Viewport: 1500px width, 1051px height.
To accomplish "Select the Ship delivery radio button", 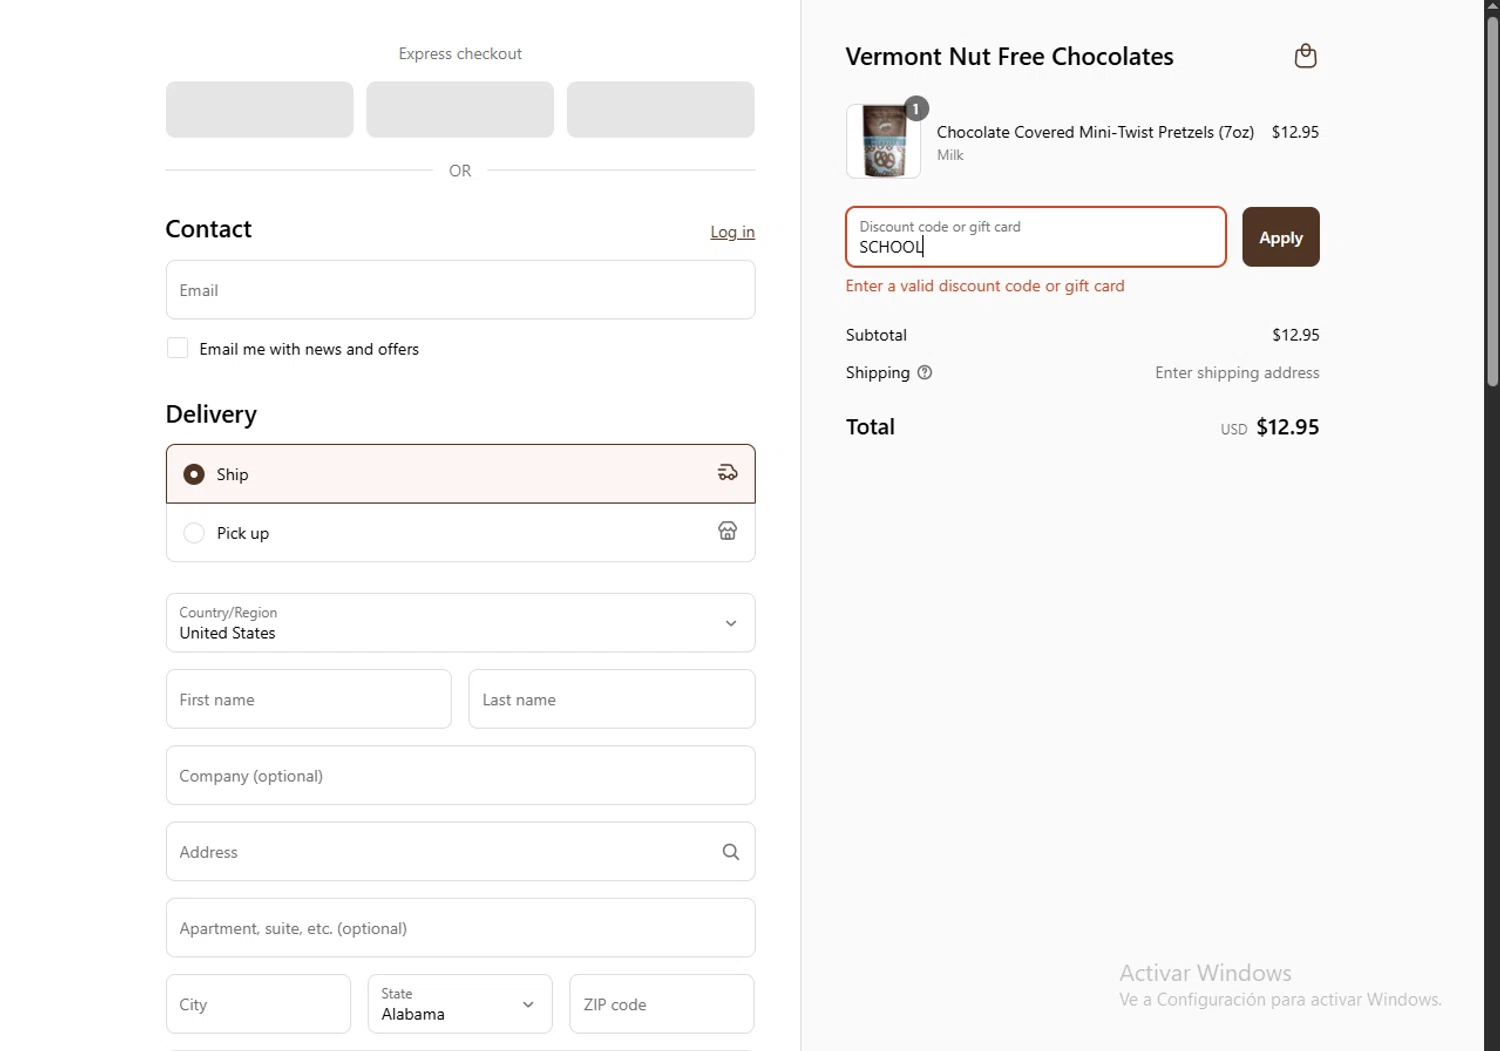I will coord(194,474).
